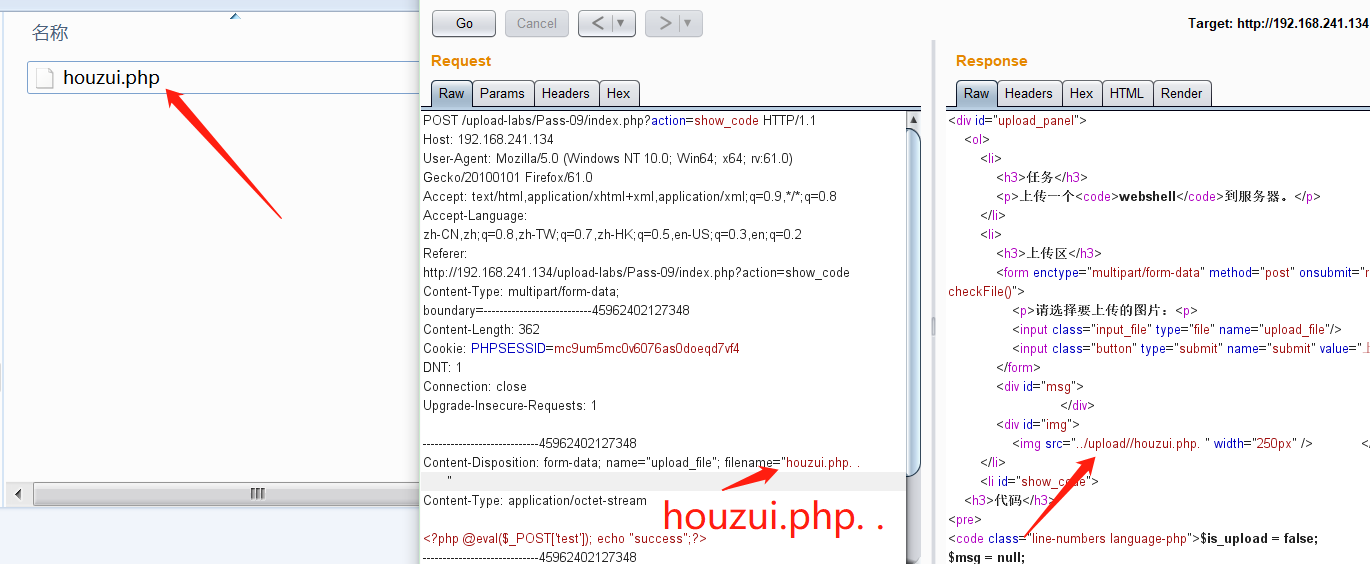Click the filename houzui.php value in request
The width and height of the screenshot is (1370, 564).
[823, 462]
